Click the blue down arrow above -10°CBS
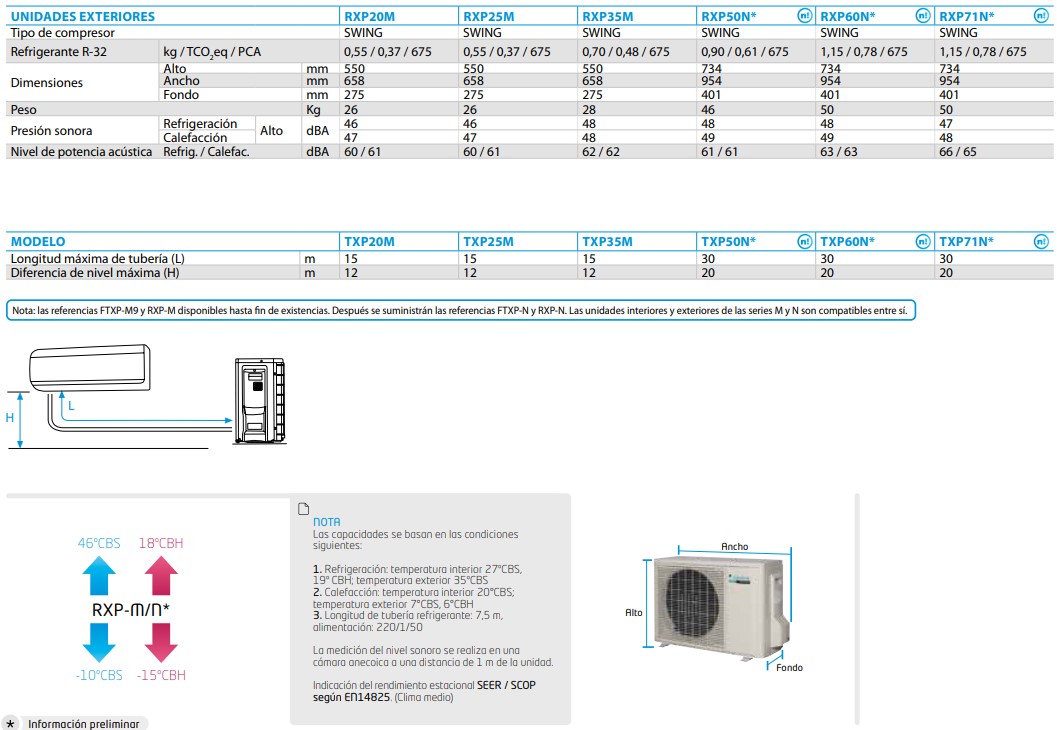The image size is (1057, 730). [x=99, y=642]
